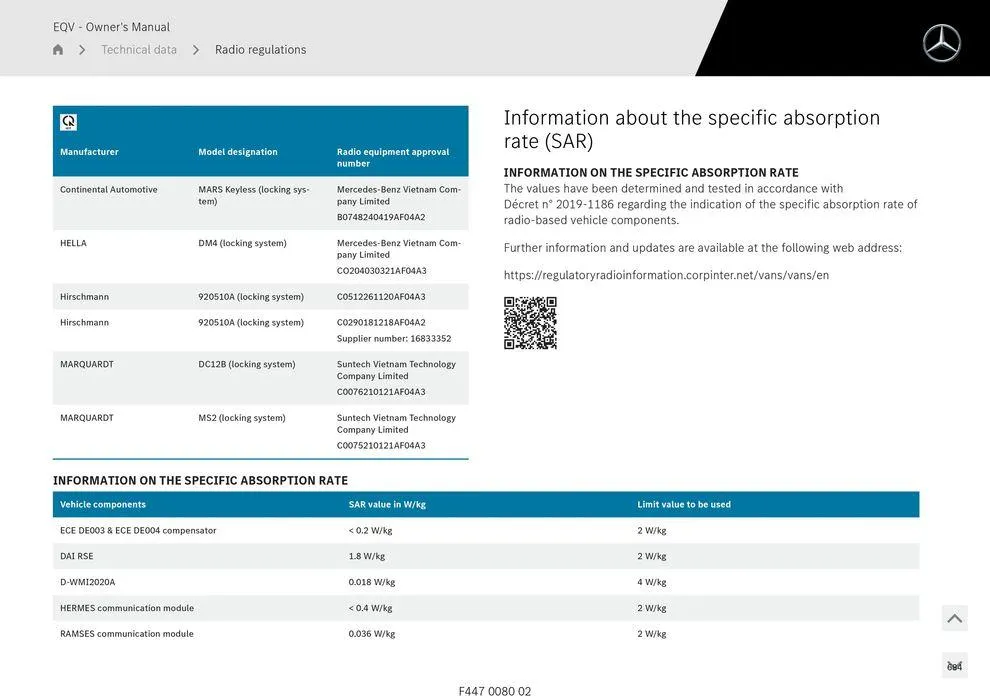Viewport: 990px width, 700px height.
Task: Click the Mercedes-Benz star logo
Action: coord(940,42)
